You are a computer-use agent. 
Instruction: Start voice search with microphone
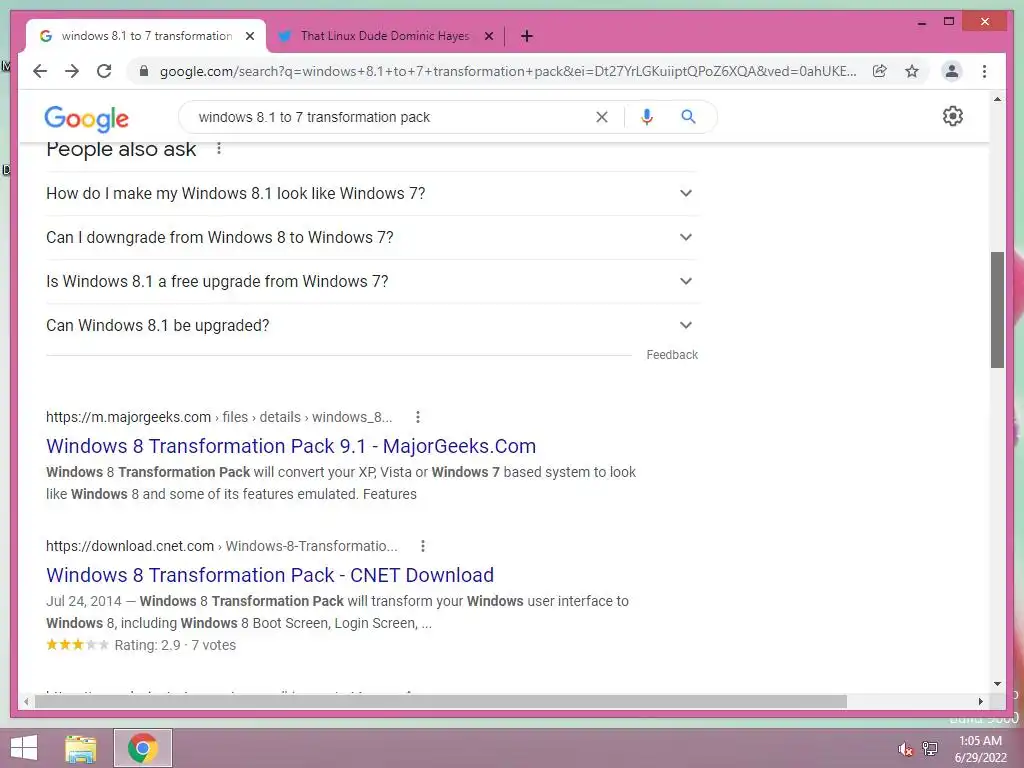pyautogui.click(x=647, y=117)
